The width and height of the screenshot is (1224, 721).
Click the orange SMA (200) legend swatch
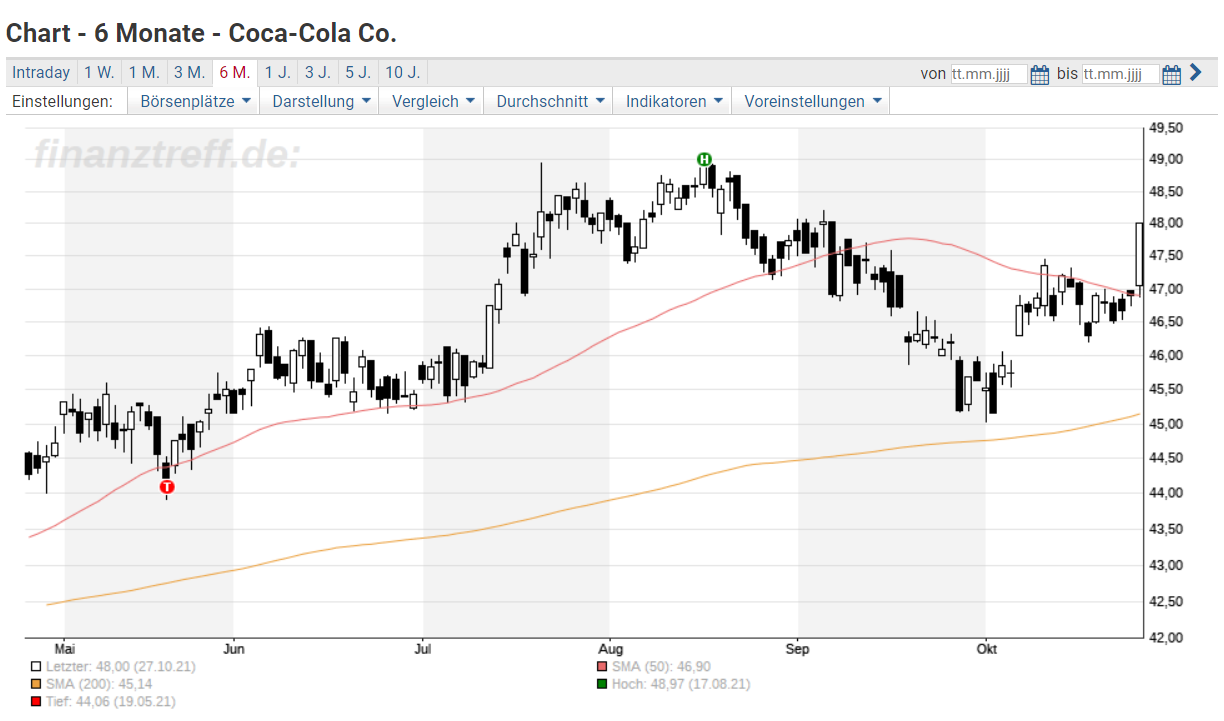click(36, 684)
